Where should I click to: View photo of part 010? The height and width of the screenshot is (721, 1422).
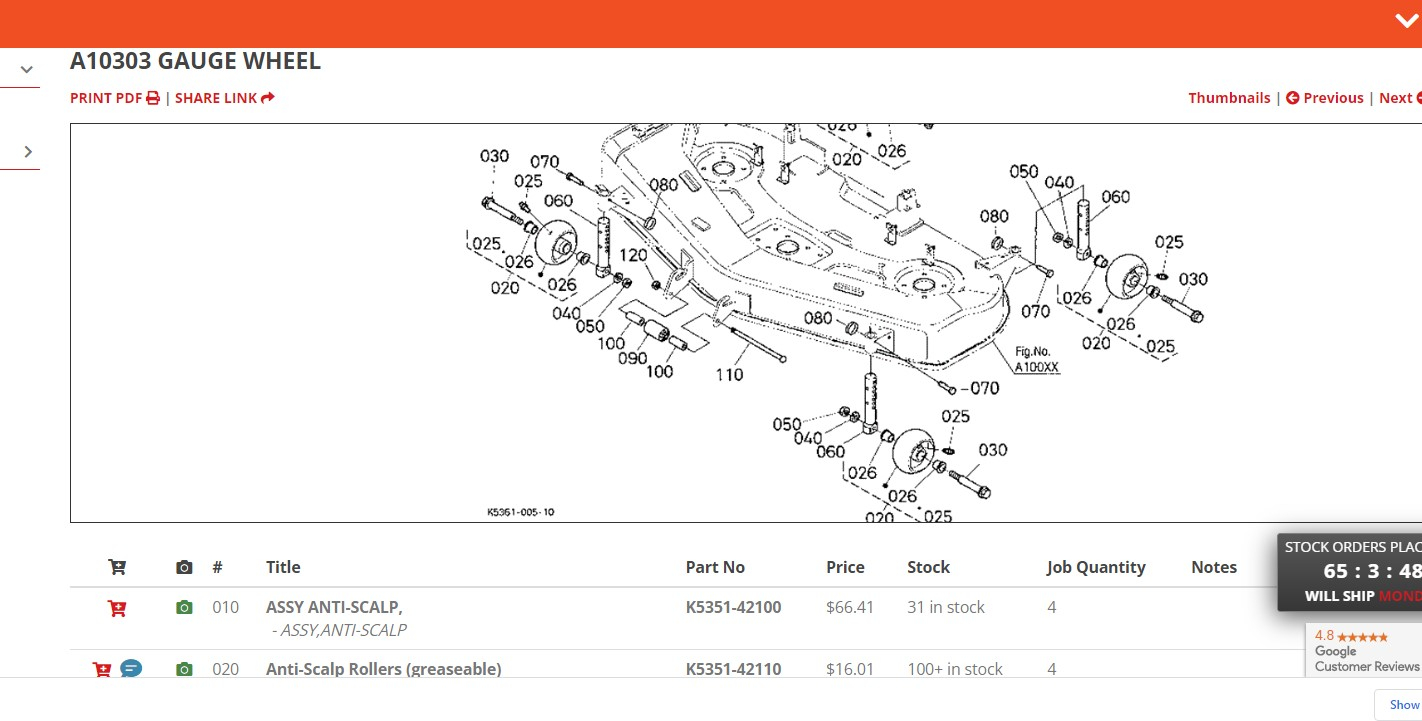tap(184, 608)
